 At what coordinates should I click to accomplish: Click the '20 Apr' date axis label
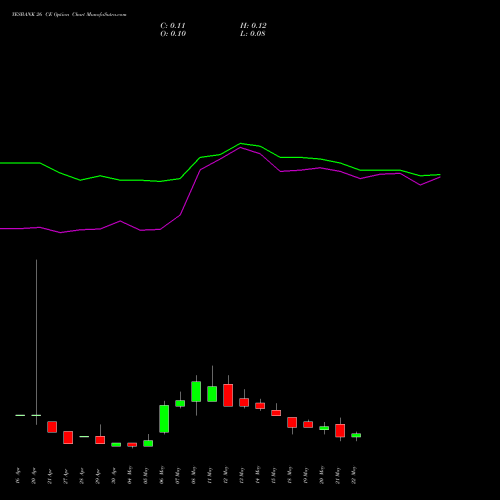34,476
